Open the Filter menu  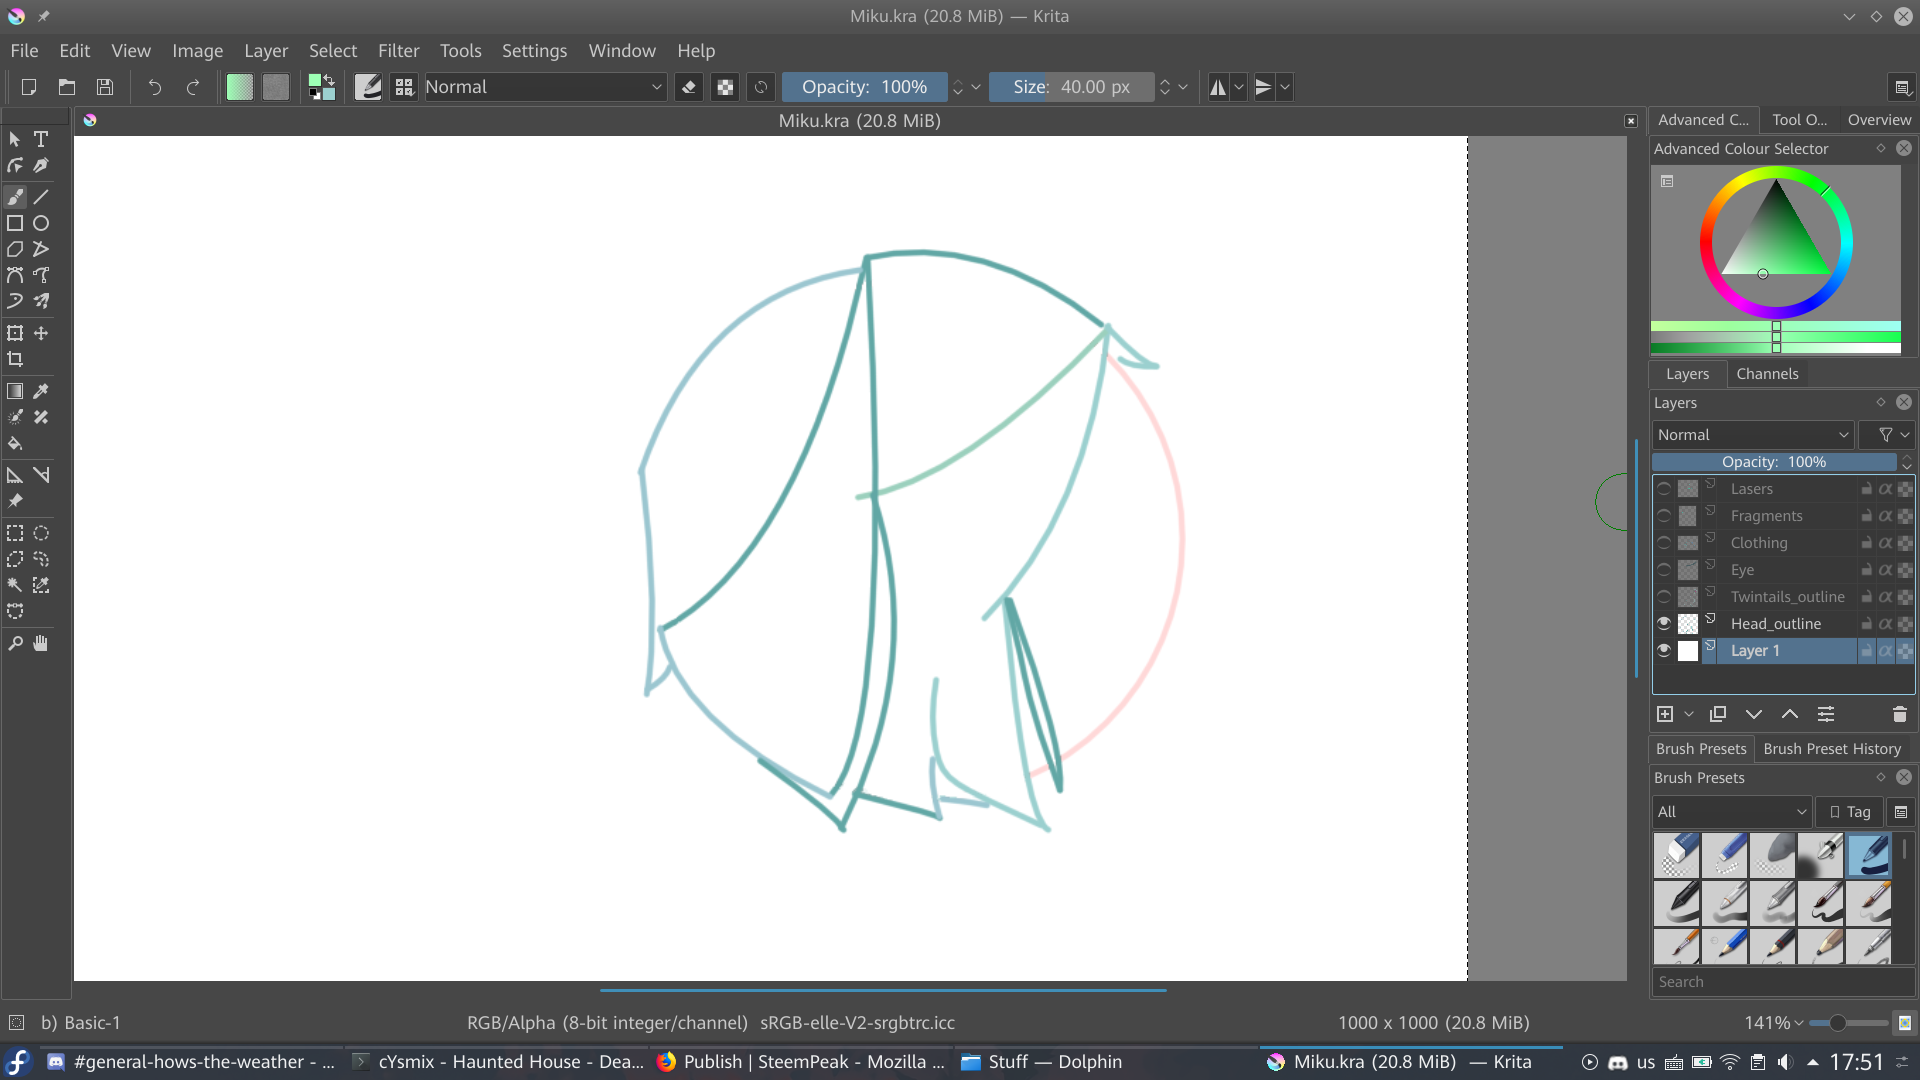click(398, 51)
